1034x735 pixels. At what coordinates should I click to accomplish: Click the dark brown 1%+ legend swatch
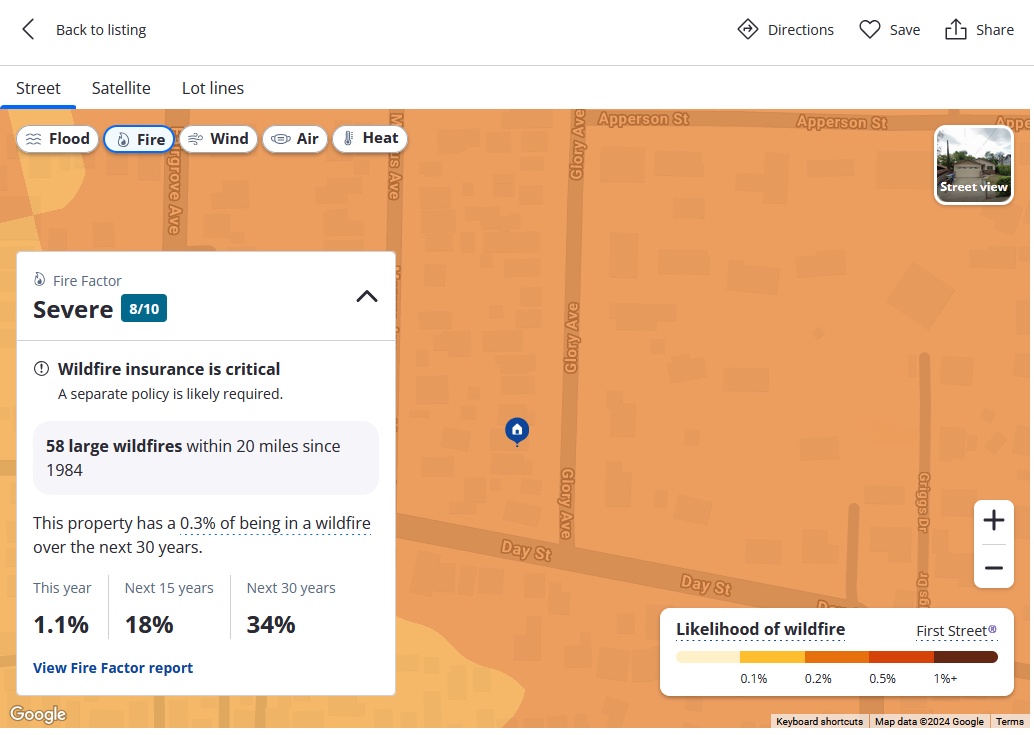966,657
